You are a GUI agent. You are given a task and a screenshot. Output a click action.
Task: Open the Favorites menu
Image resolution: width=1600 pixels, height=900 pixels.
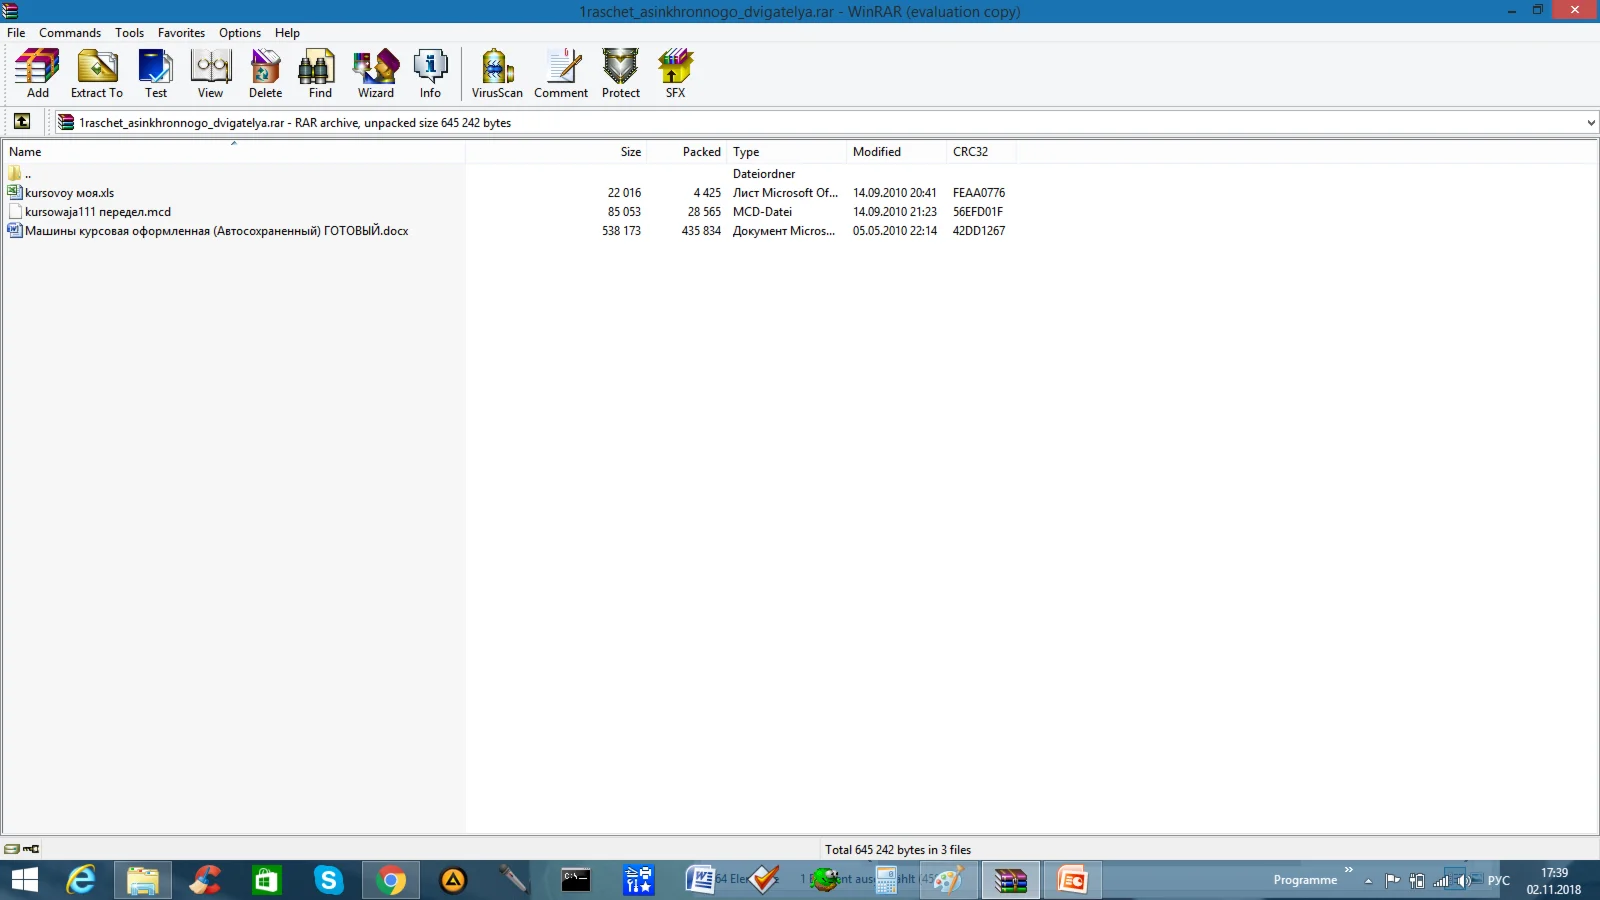pyautogui.click(x=181, y=33)
